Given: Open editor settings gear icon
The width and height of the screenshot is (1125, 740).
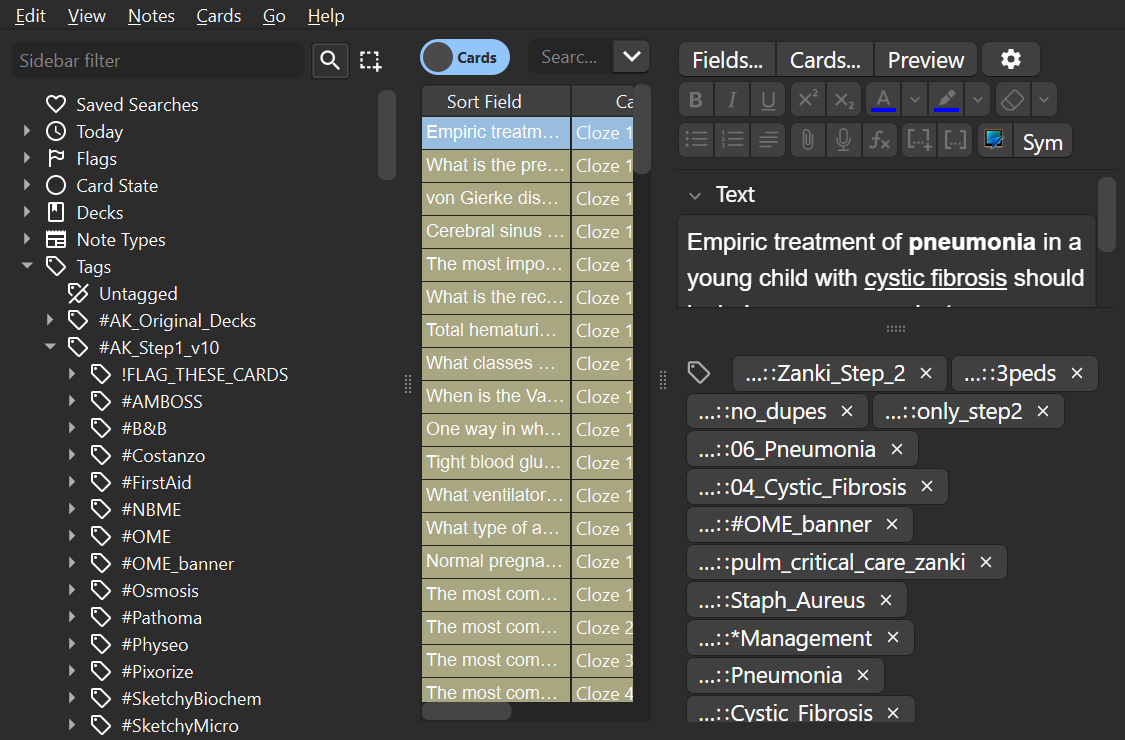Looking at the screenshot, I should (x=1011, y=60).
